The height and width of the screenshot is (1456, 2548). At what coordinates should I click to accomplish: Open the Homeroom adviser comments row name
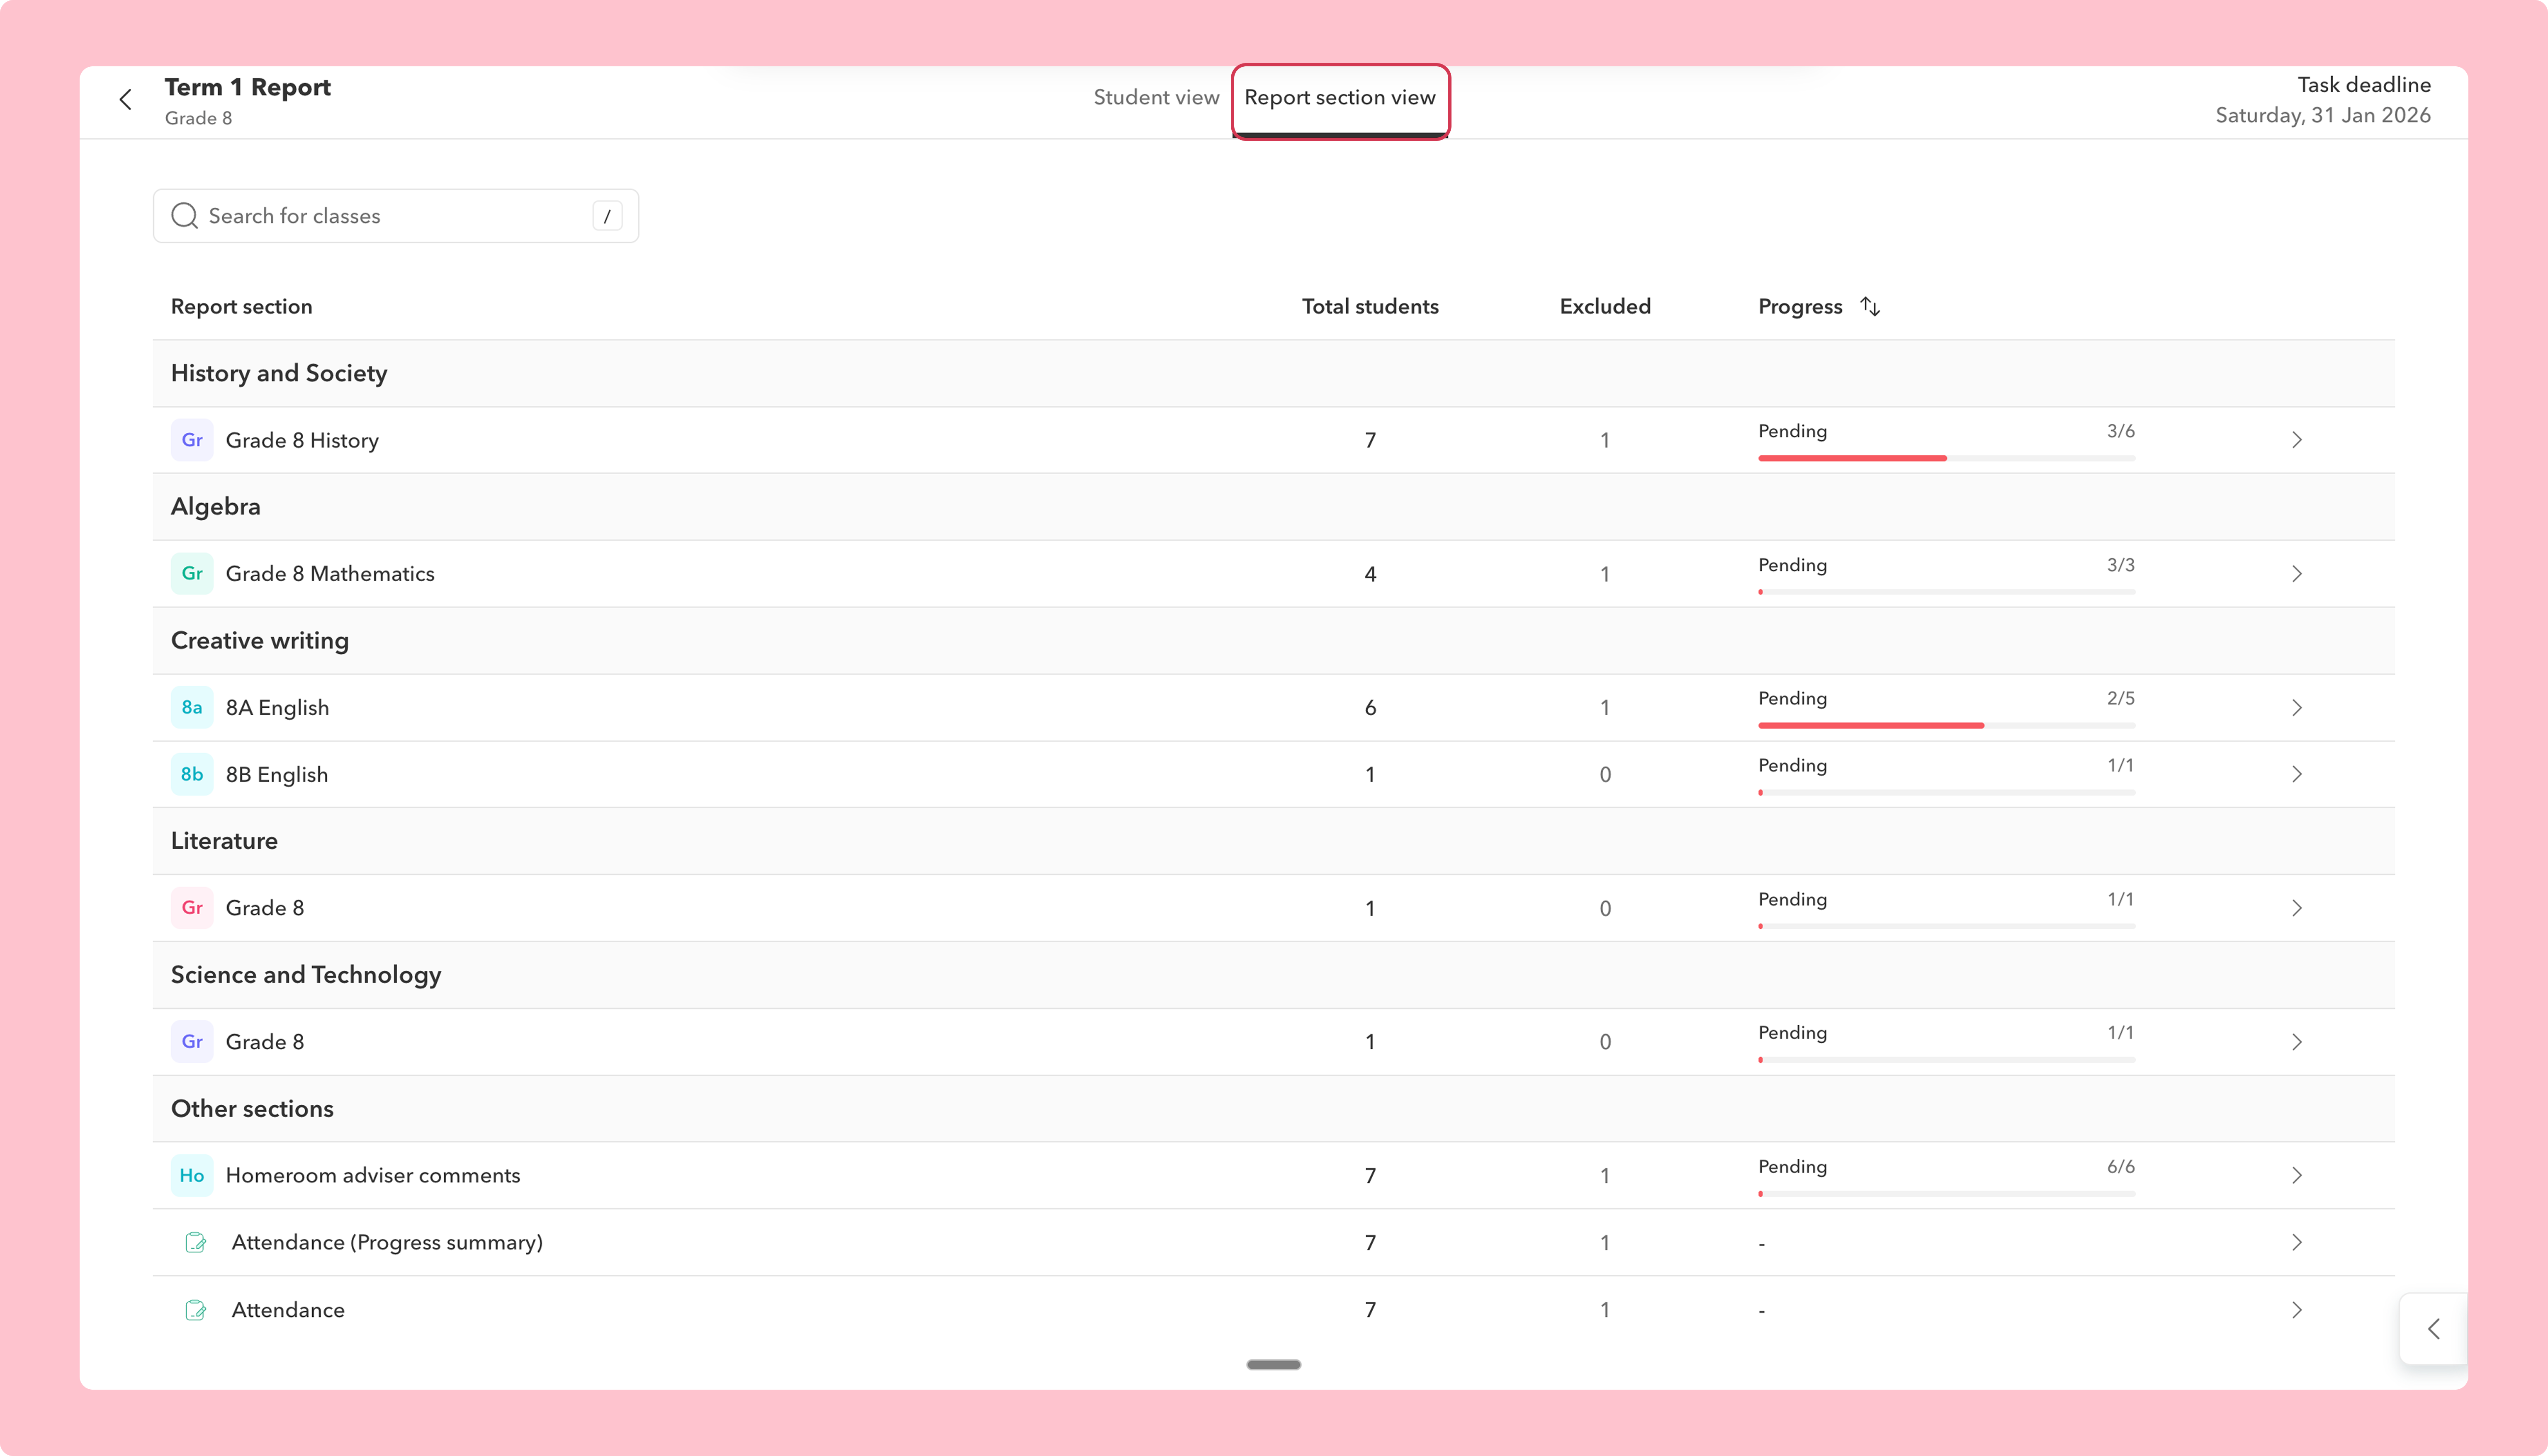pos(373,1176)
